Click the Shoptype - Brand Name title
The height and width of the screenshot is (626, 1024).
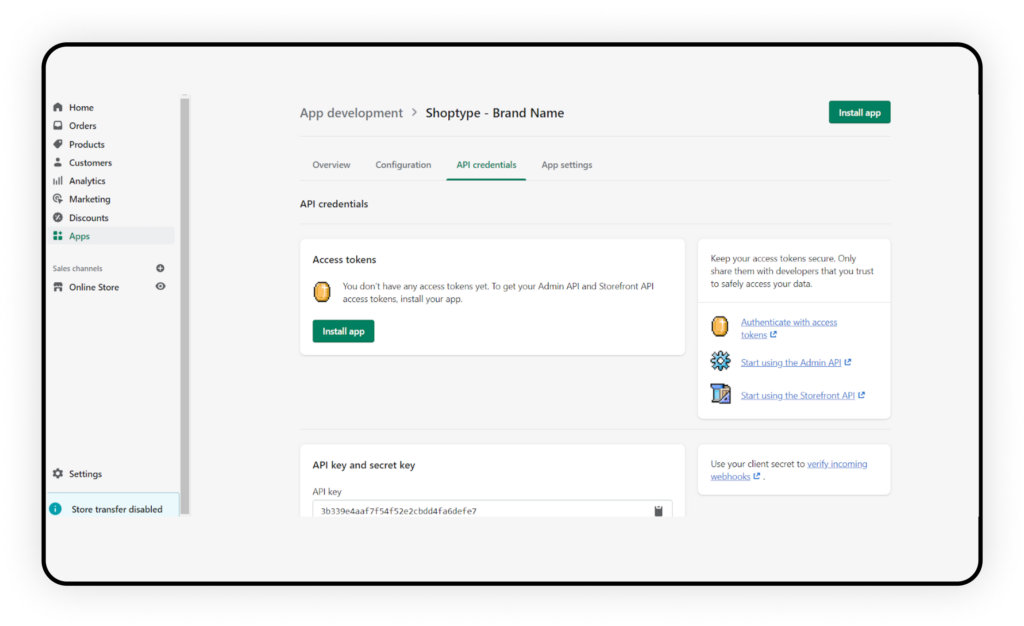pos(494,113)
